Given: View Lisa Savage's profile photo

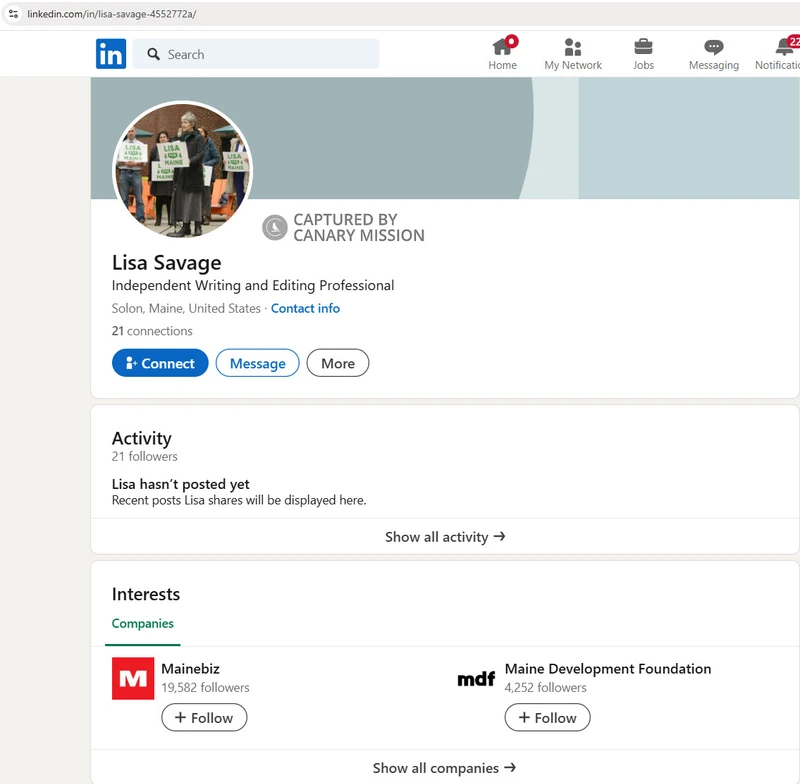Looking at the screenshot, I should pos(182,170).
